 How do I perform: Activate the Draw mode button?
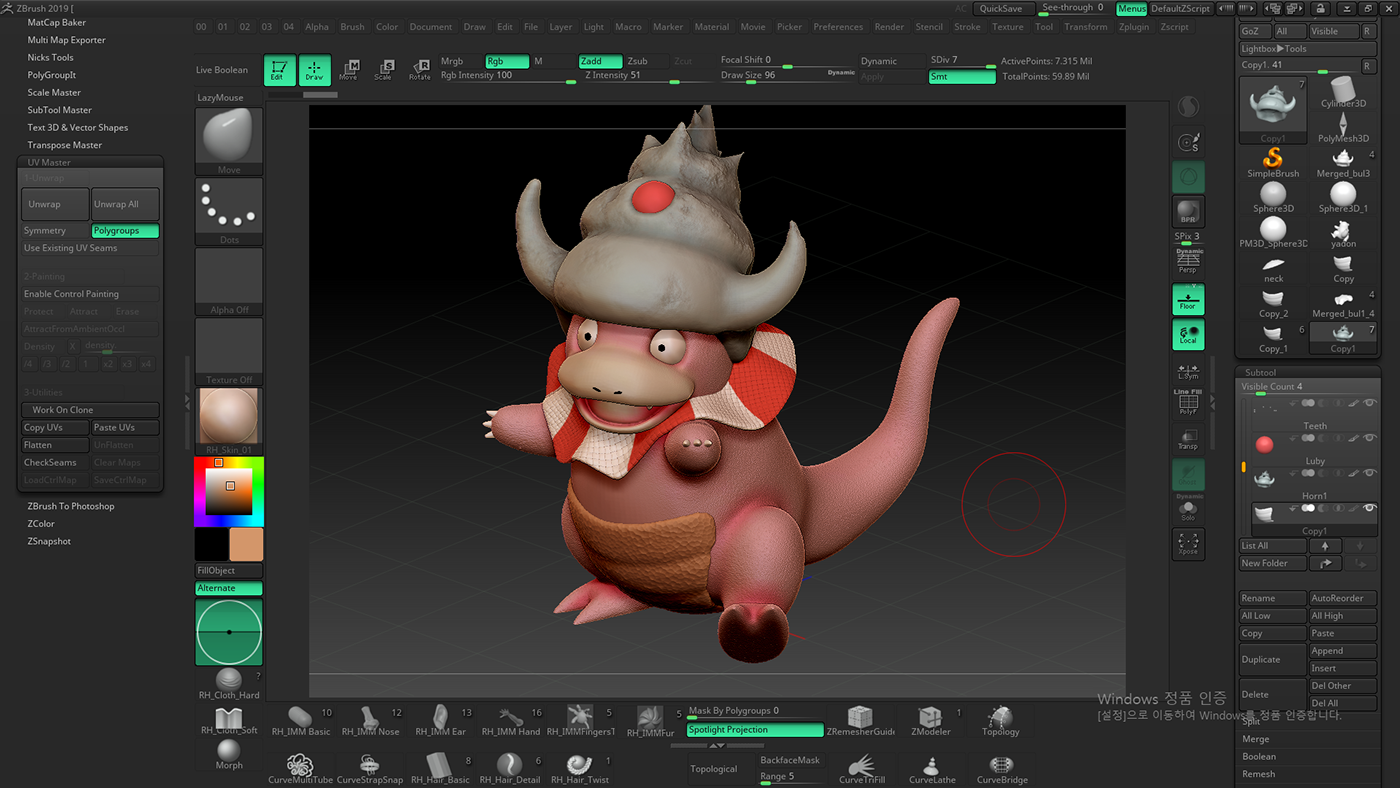(315, 70)
